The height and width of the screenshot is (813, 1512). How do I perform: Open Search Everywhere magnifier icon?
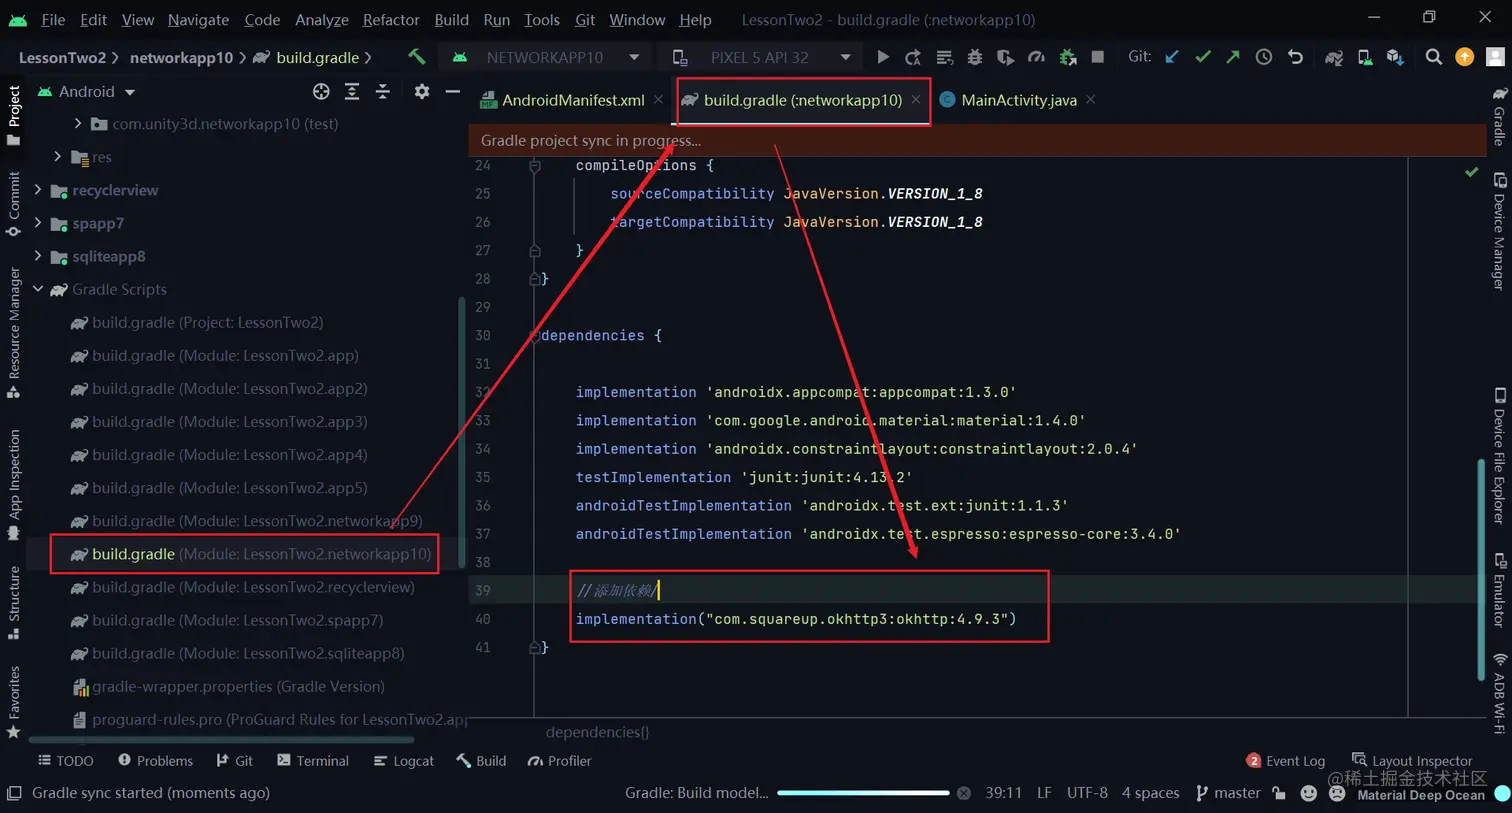click(1434, 57)
